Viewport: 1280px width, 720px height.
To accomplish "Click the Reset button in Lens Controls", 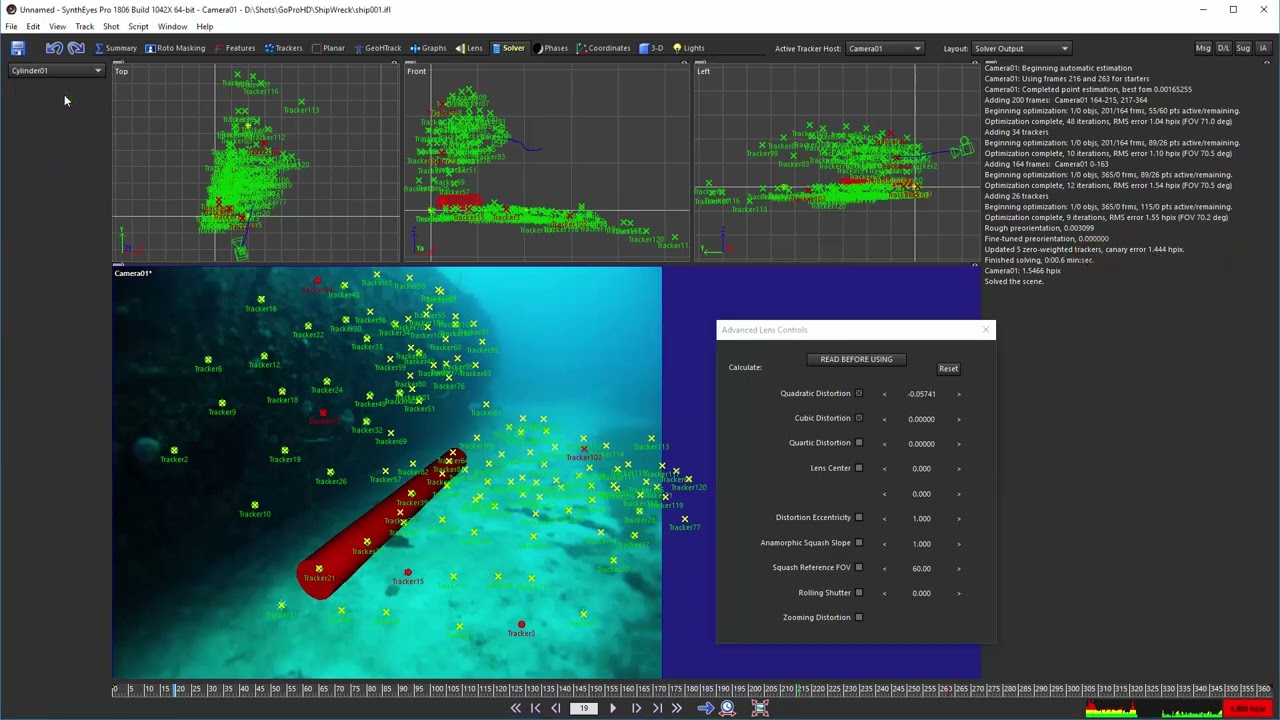I will [948, 368].
